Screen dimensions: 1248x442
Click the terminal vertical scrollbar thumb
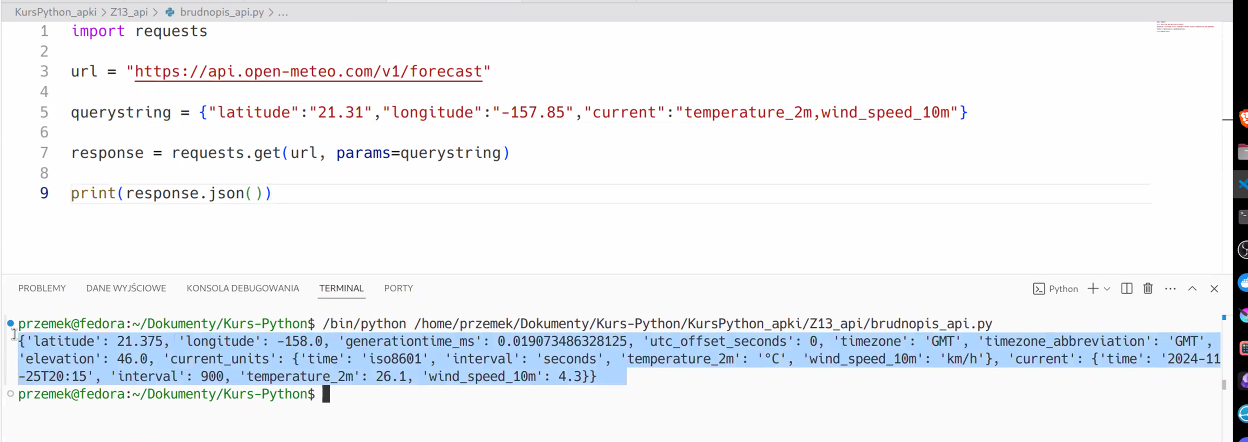point(1225,385)
